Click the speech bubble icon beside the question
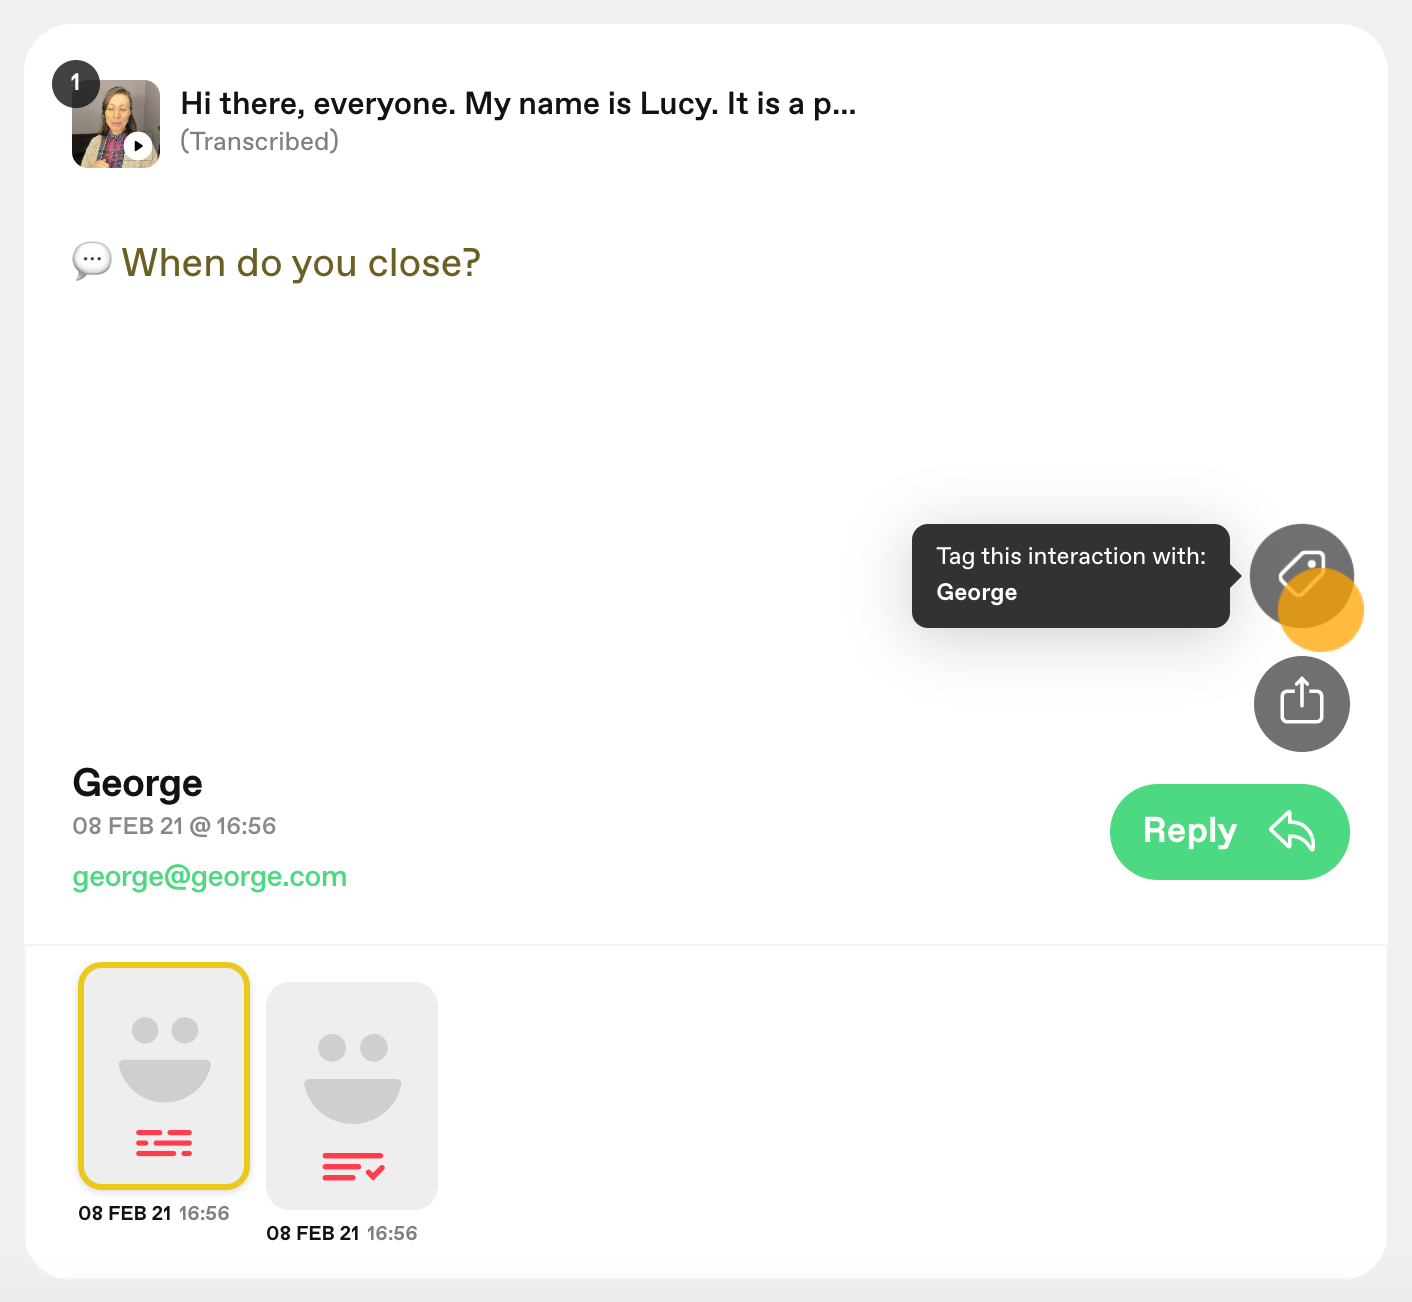 click(92, 261)
